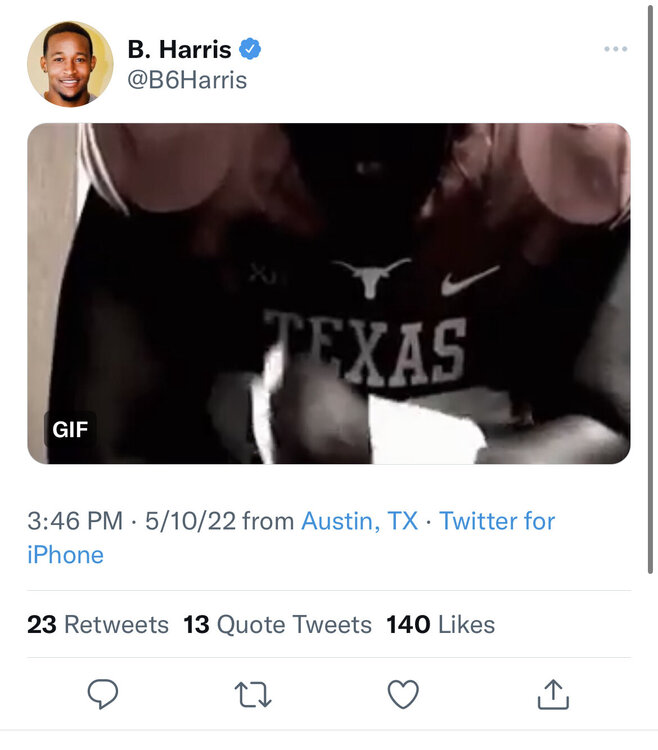
Task: Visit the @B6Harris handle
Action: coord(187,79)
